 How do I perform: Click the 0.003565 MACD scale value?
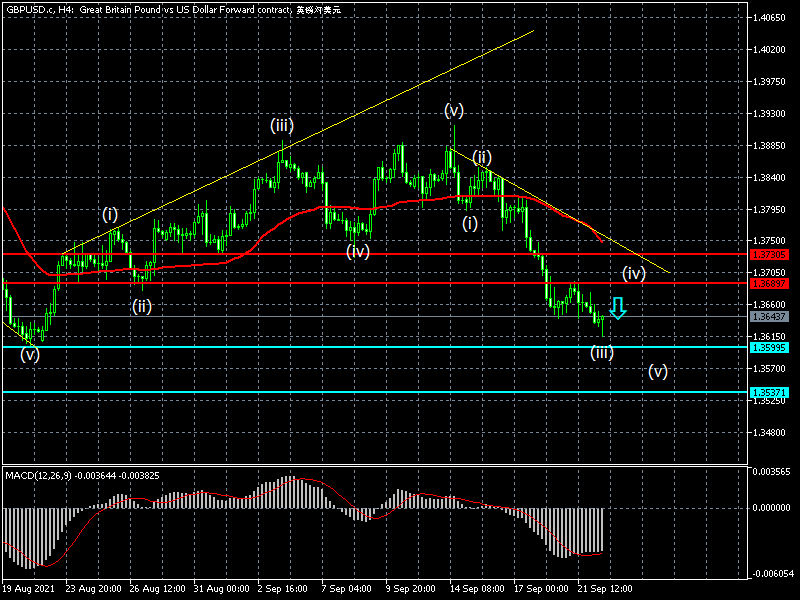(x=771, y=472)
